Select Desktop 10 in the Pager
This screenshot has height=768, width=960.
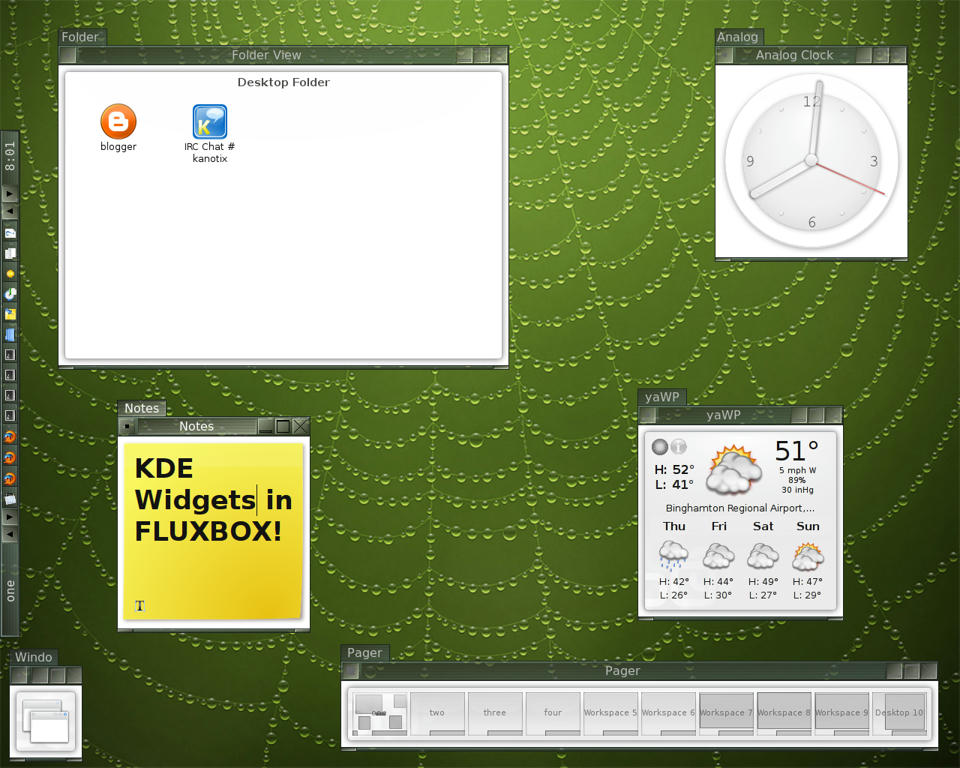[899, 712]
